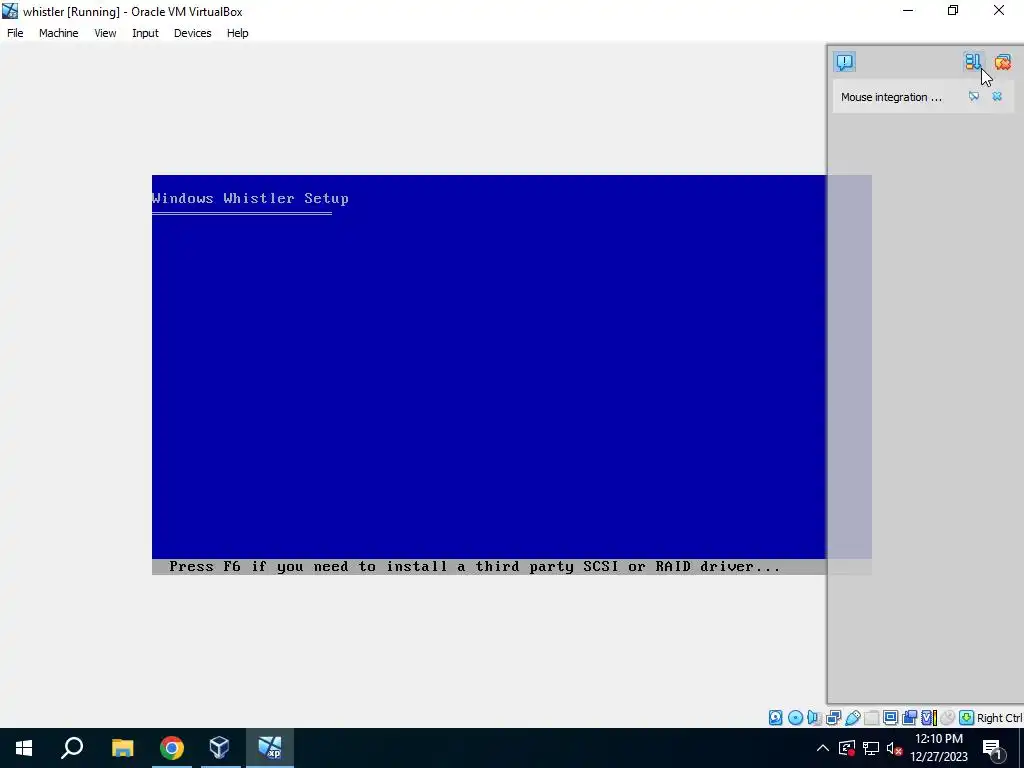
Task: Click the USB devices indicator
Action: tap(853, 718)
